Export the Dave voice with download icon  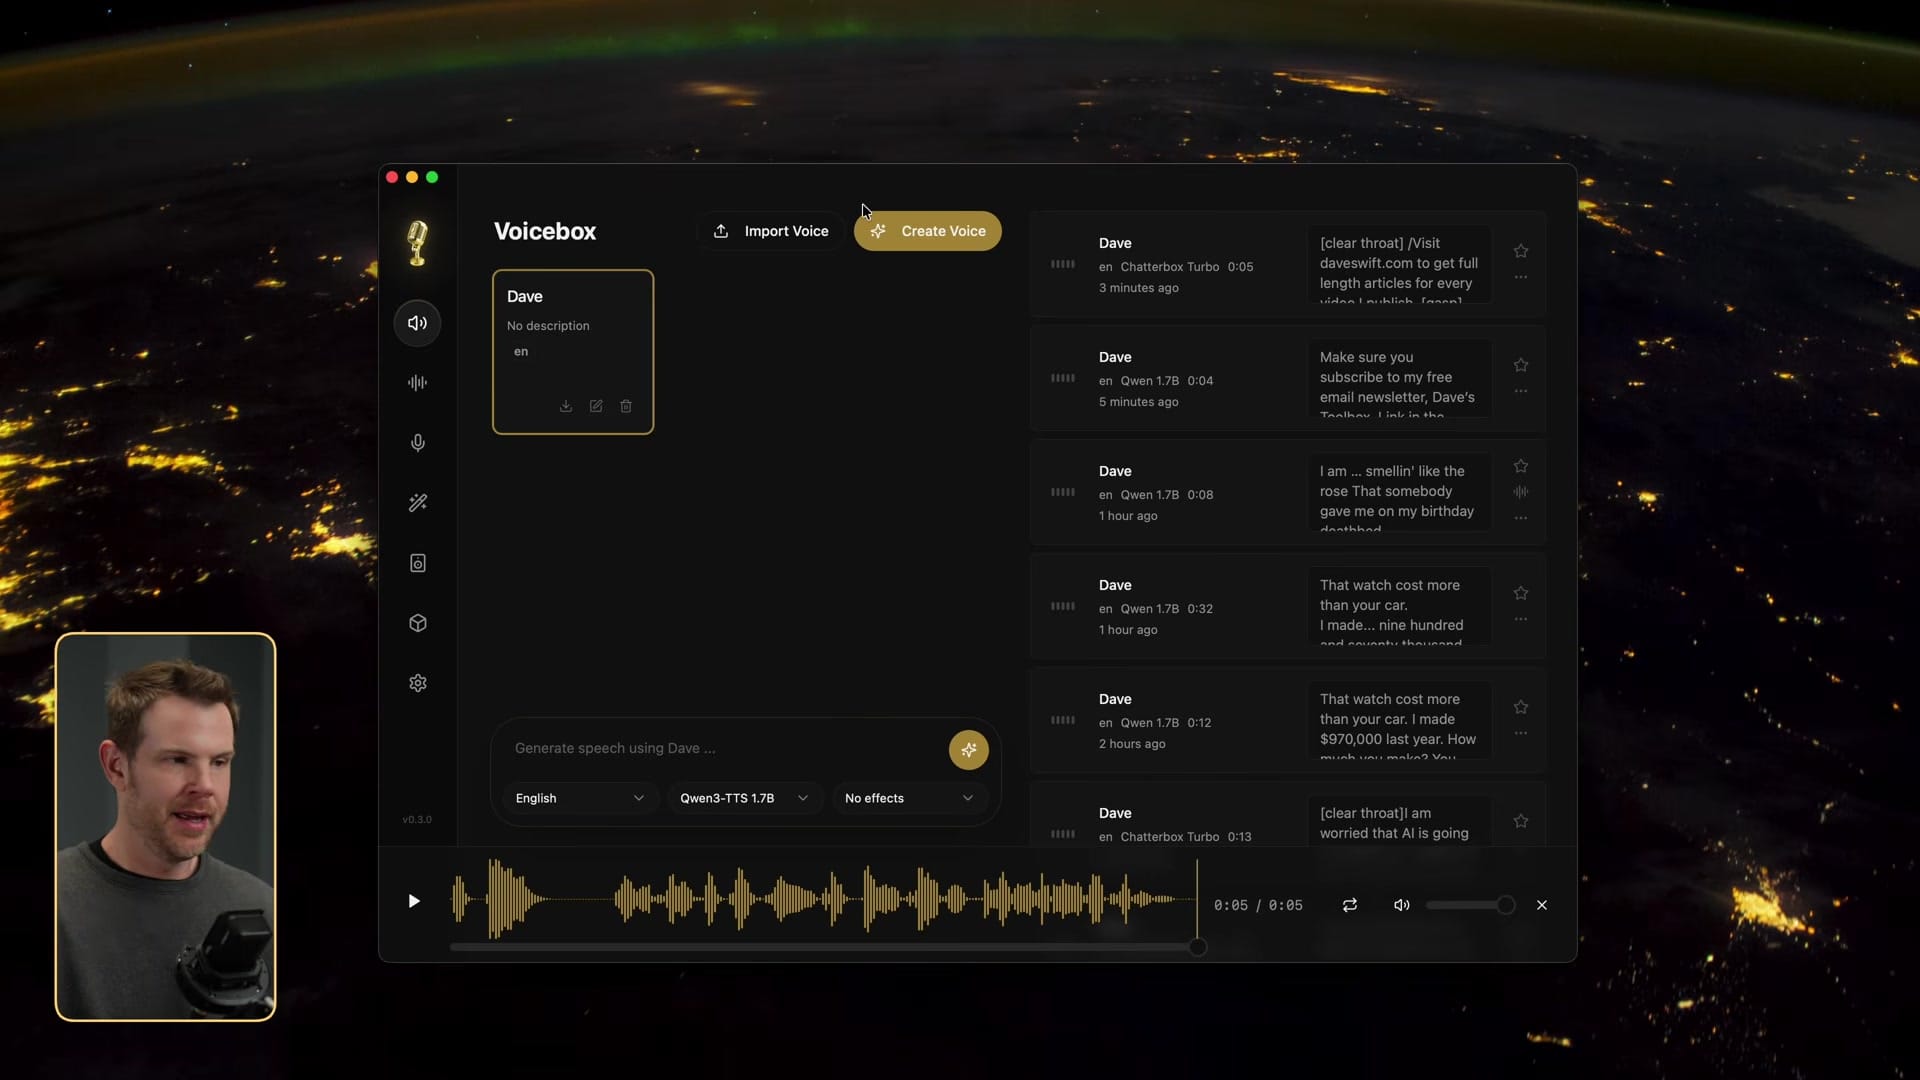click(566, 406)
